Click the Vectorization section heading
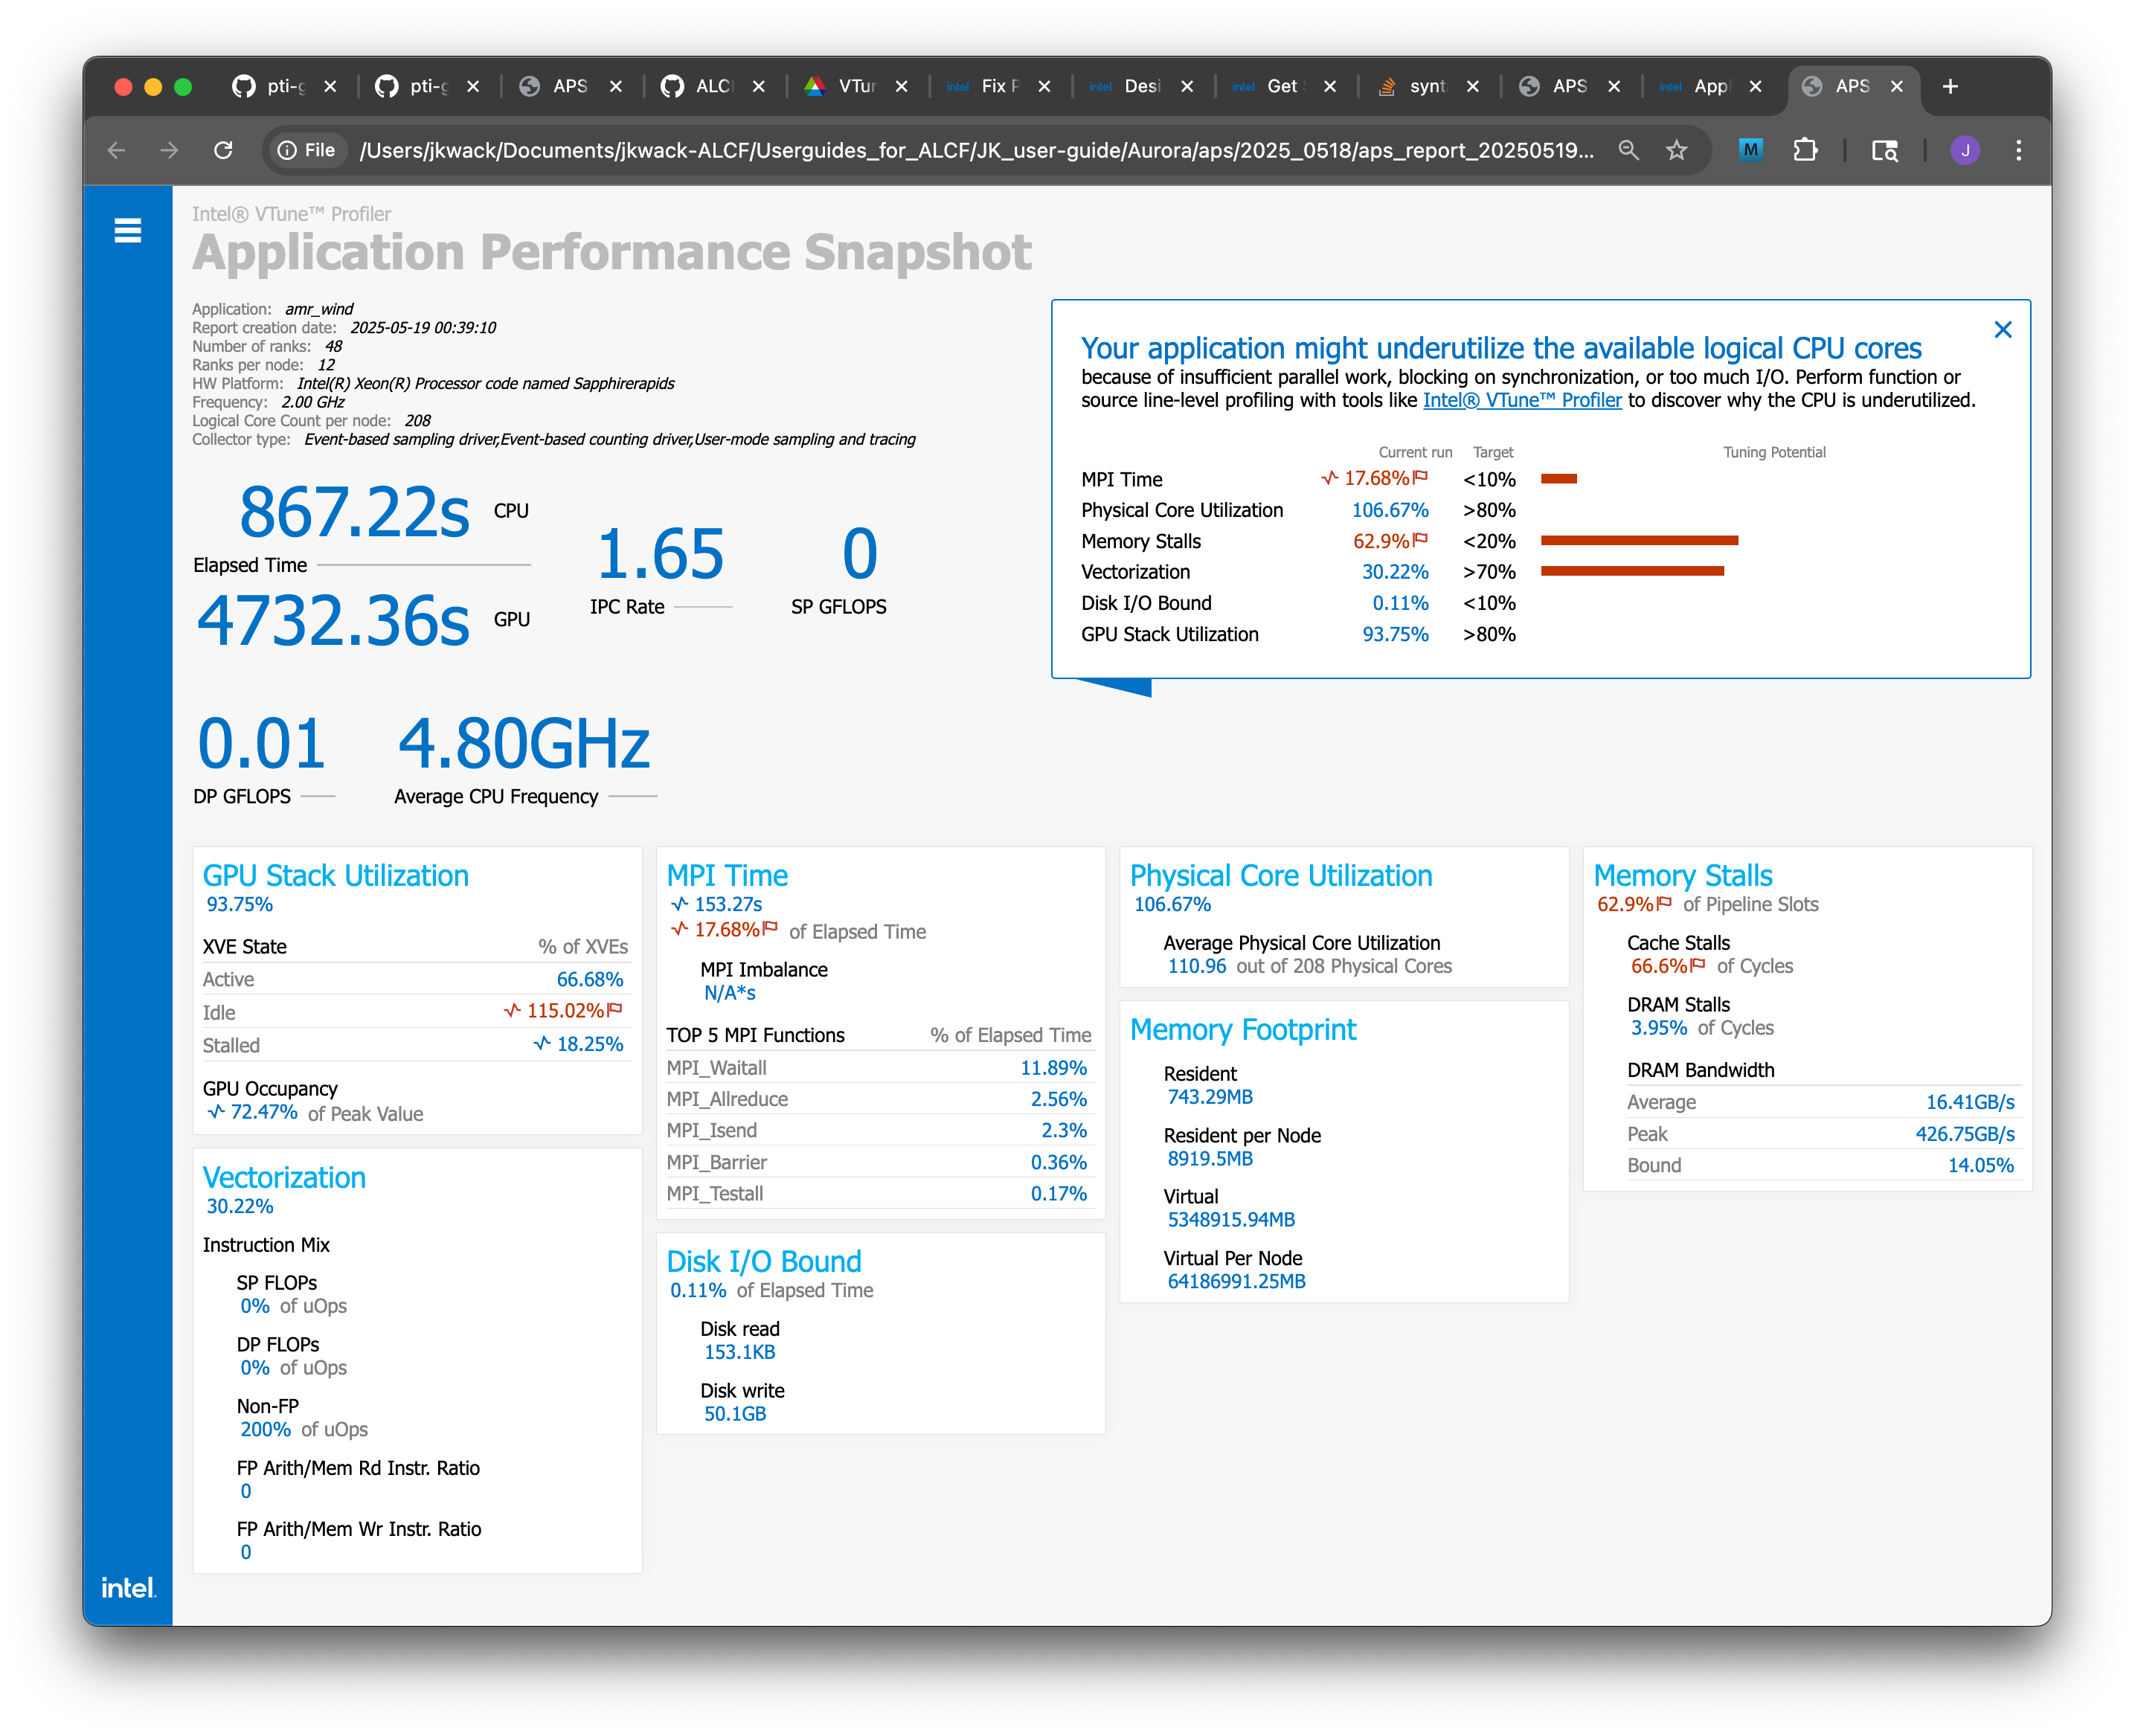 [x=284, y=1177]
